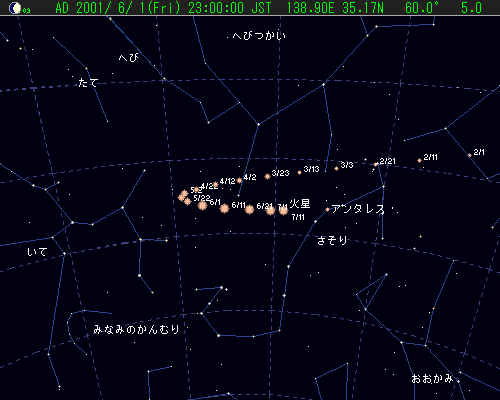Pick the Mars marker dated 3/23
The width and height of the screenshot is (500, 400).
click(267, 176)
